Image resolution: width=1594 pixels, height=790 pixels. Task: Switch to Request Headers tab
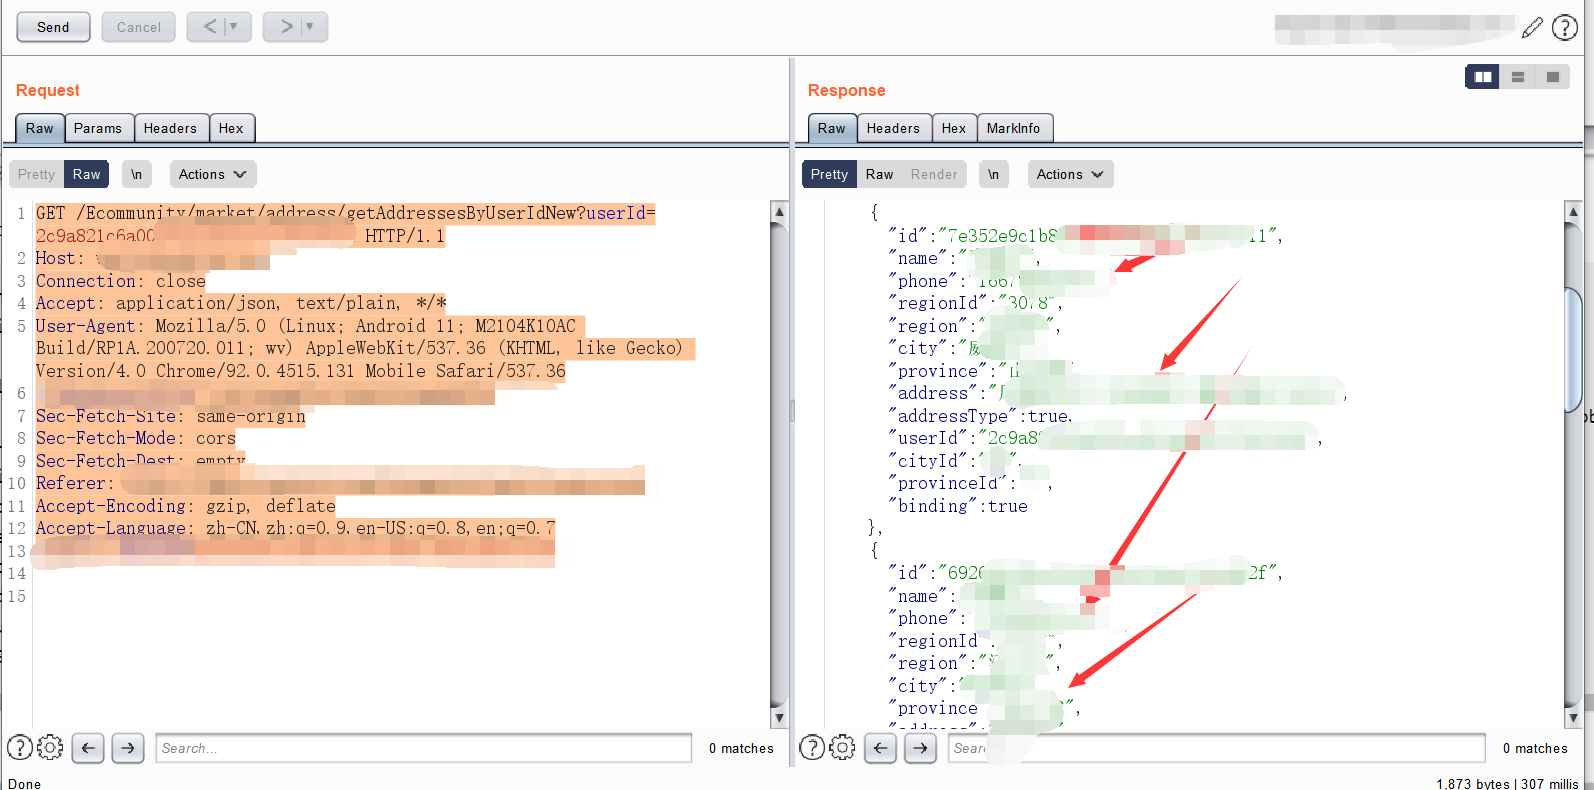(x=170, y=128)
